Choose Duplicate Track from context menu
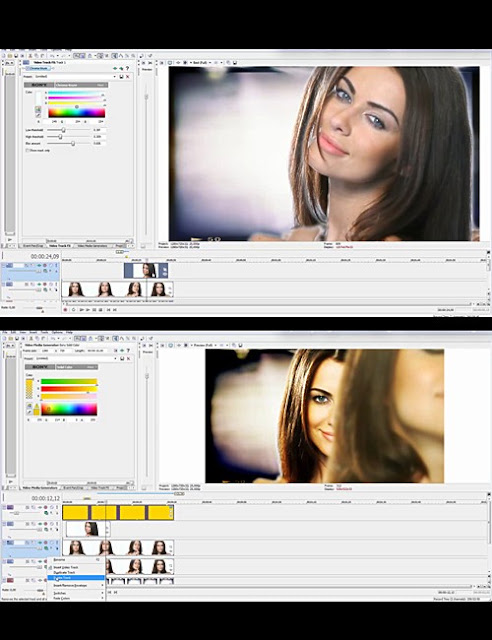Viewport: 492px width, 640px height. click(x=76, y=573)
